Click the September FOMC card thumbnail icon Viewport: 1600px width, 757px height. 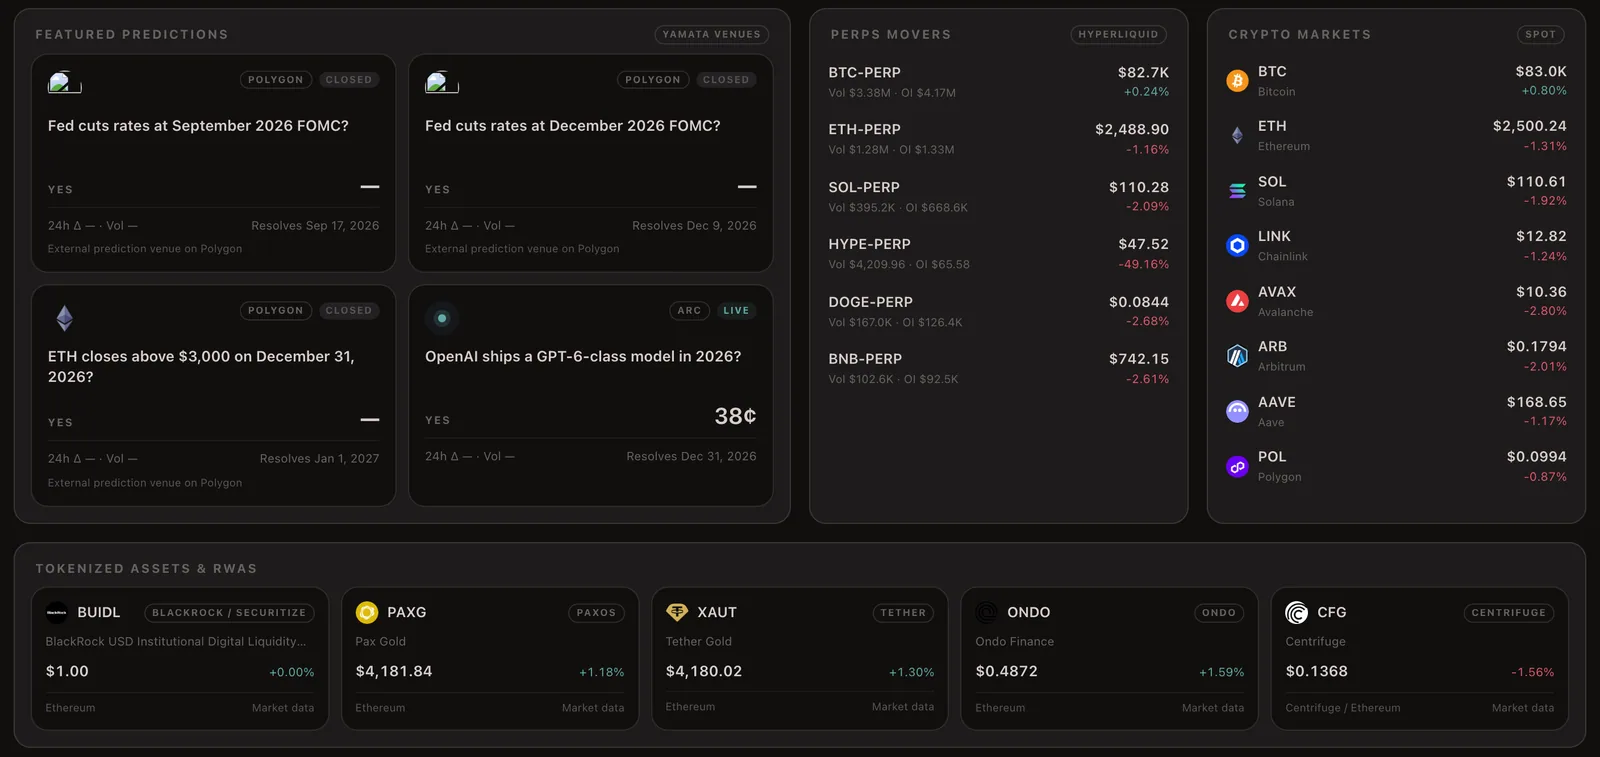click(x=64, y=82)
